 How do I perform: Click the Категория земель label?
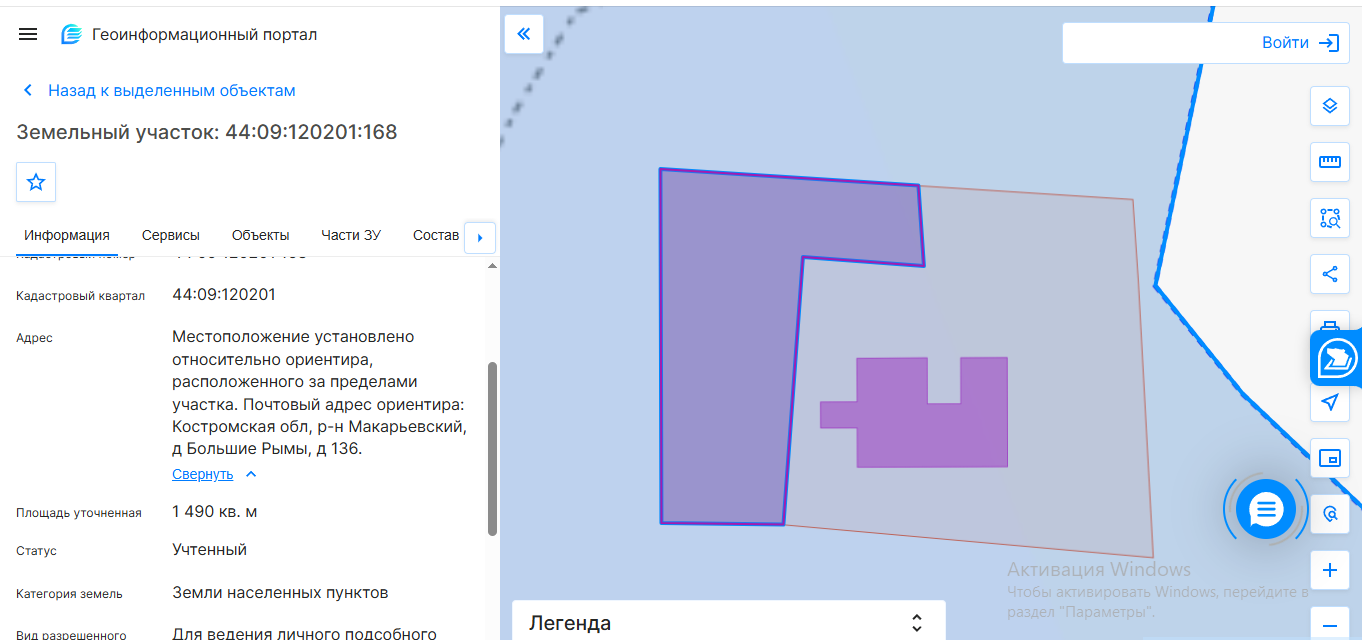coord(70,594)
